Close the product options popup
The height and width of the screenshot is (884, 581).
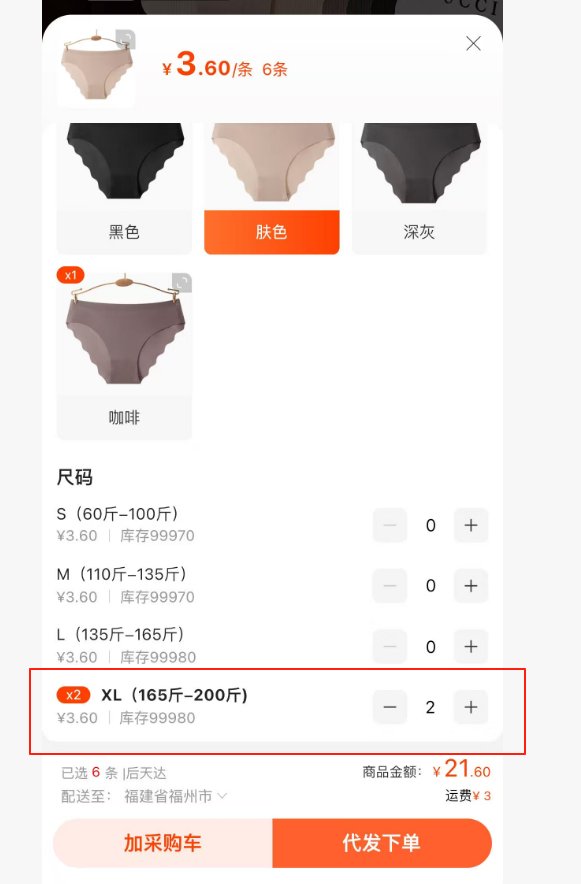tap(473, 43)
